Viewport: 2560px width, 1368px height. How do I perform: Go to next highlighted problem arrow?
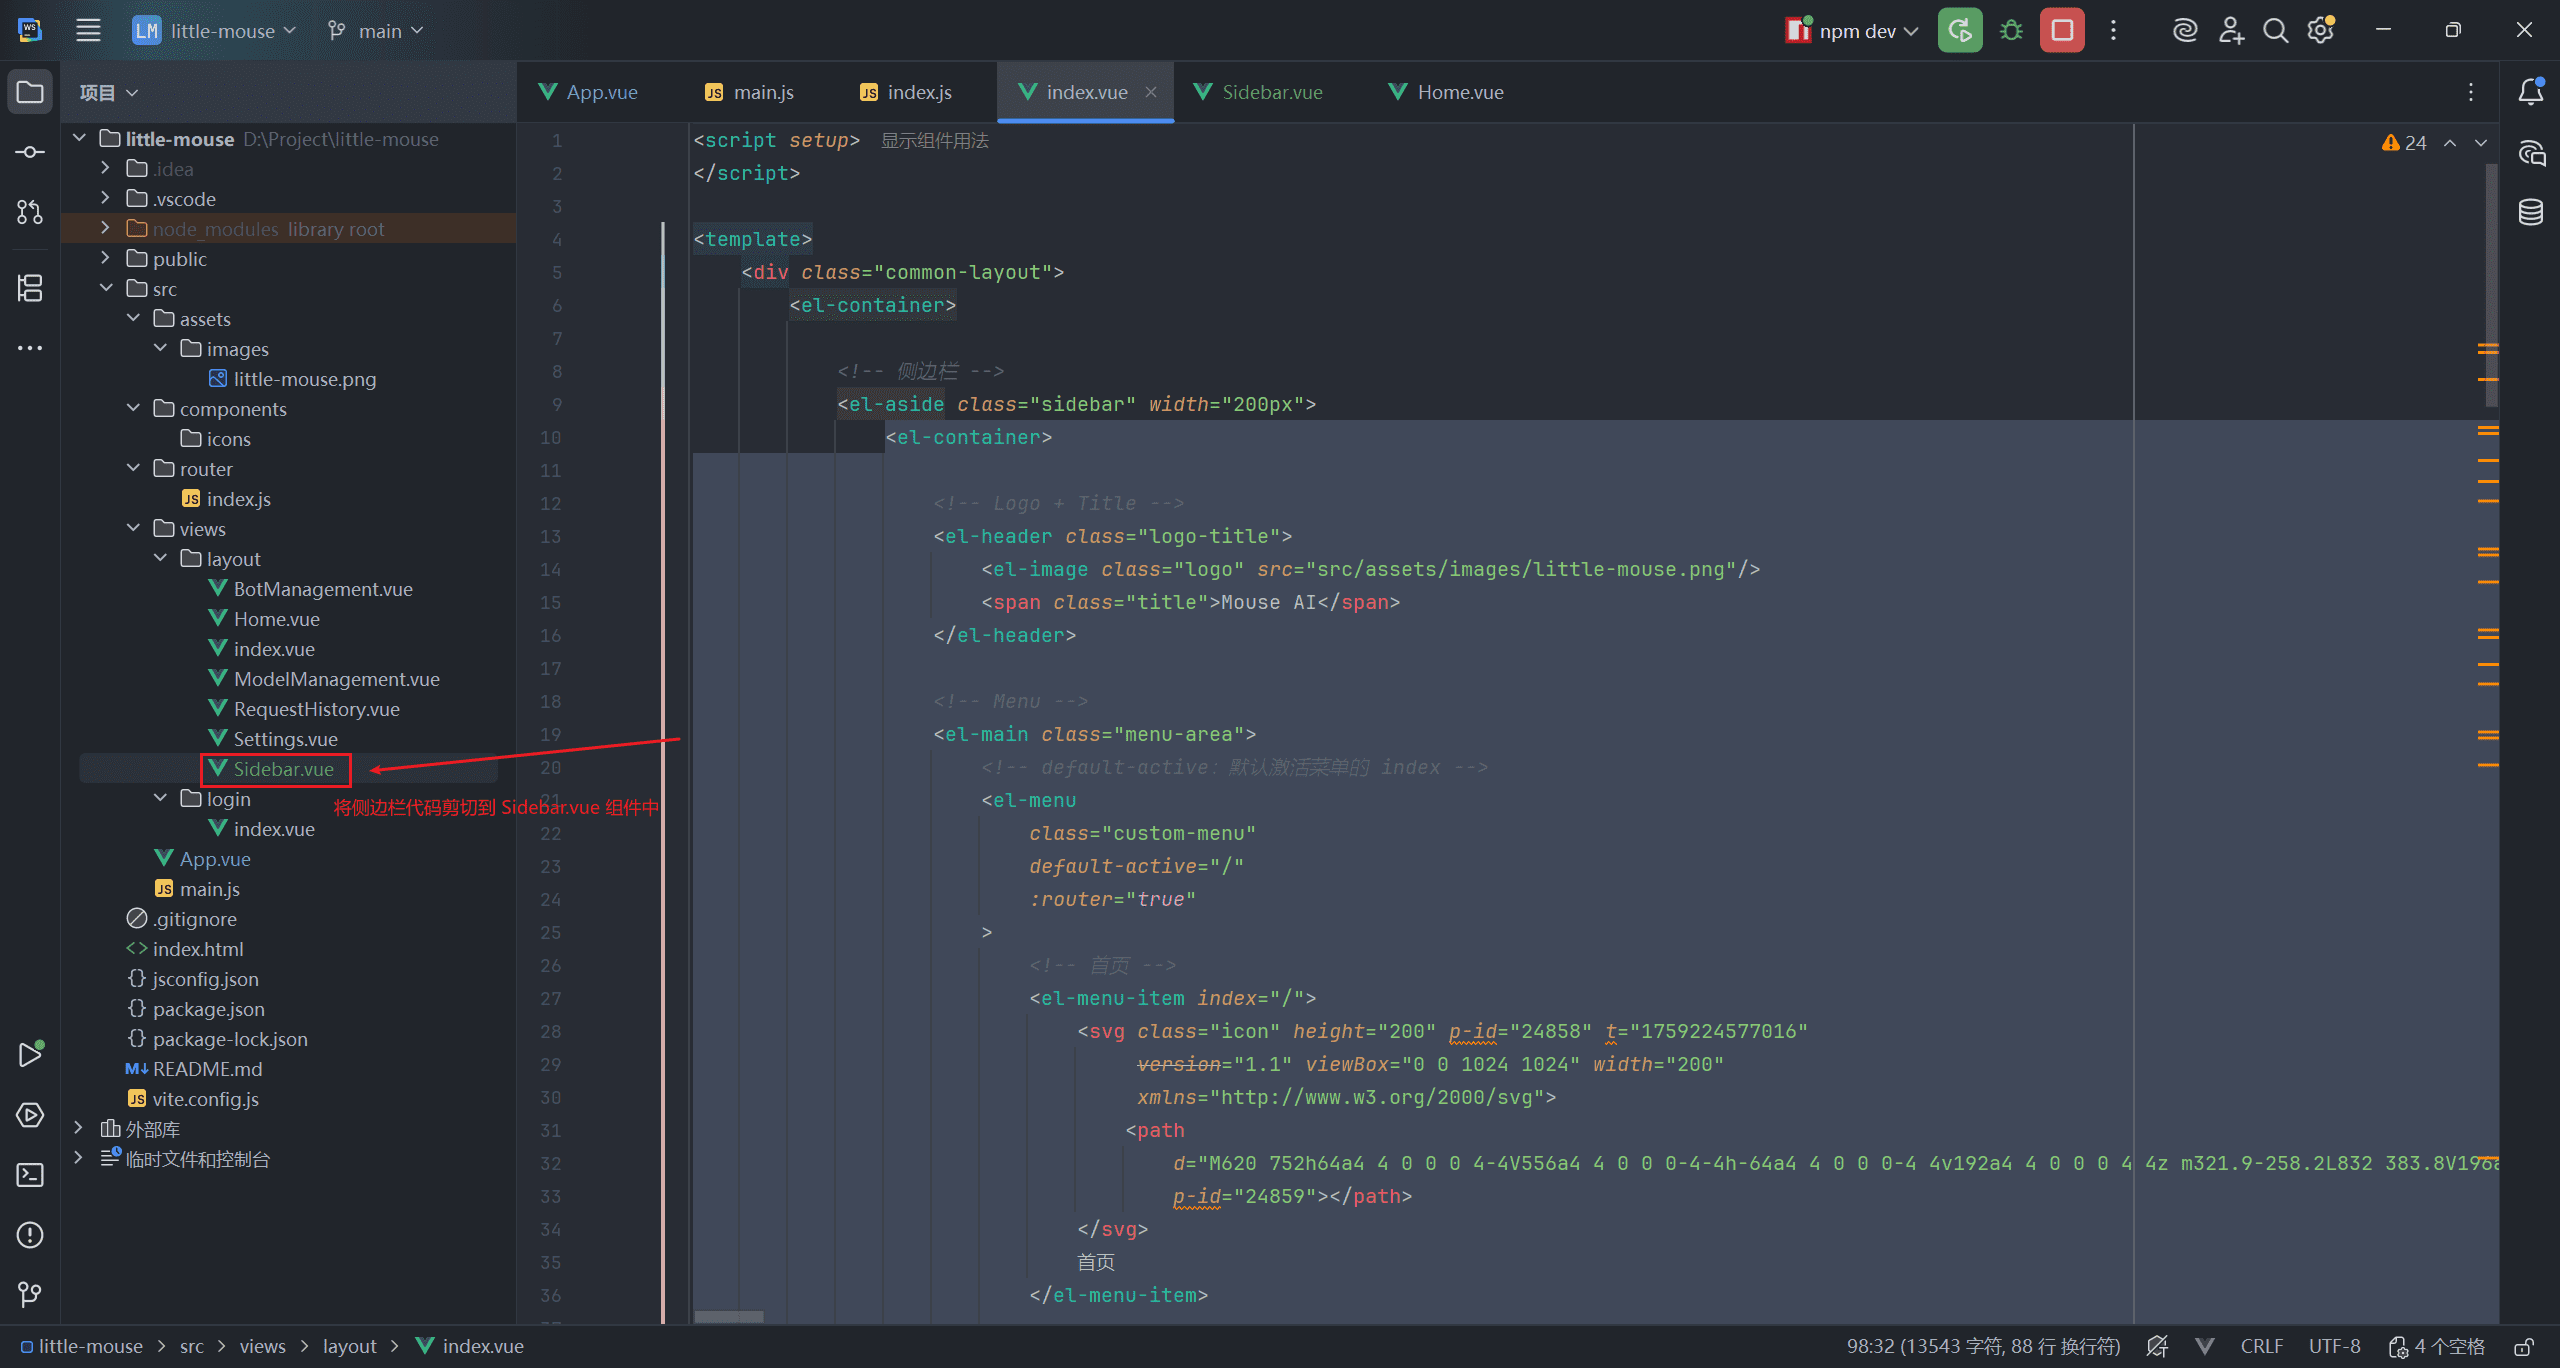click(2481, 143)
